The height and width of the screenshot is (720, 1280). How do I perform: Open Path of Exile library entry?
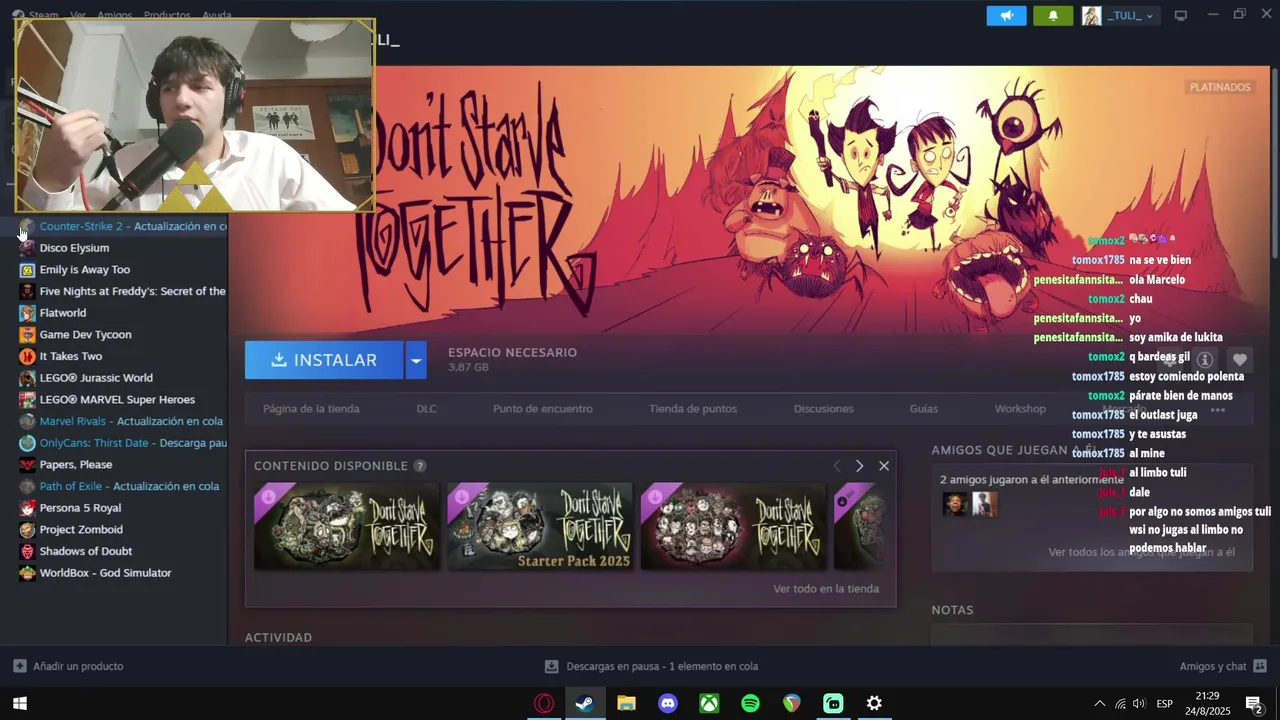(123, 486)
